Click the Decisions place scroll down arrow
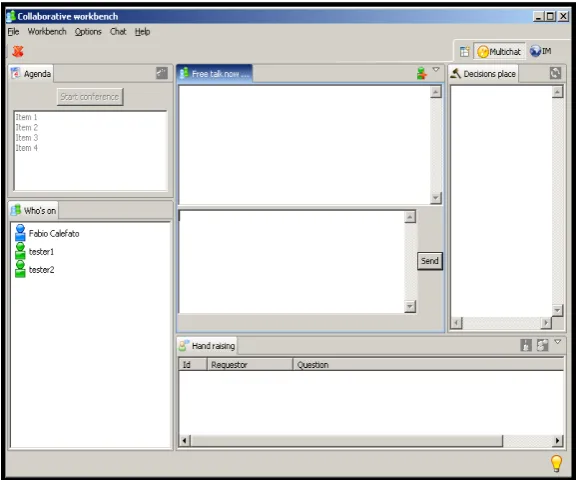The width and height of the screenshot is (579, 480). pos(557,310)
